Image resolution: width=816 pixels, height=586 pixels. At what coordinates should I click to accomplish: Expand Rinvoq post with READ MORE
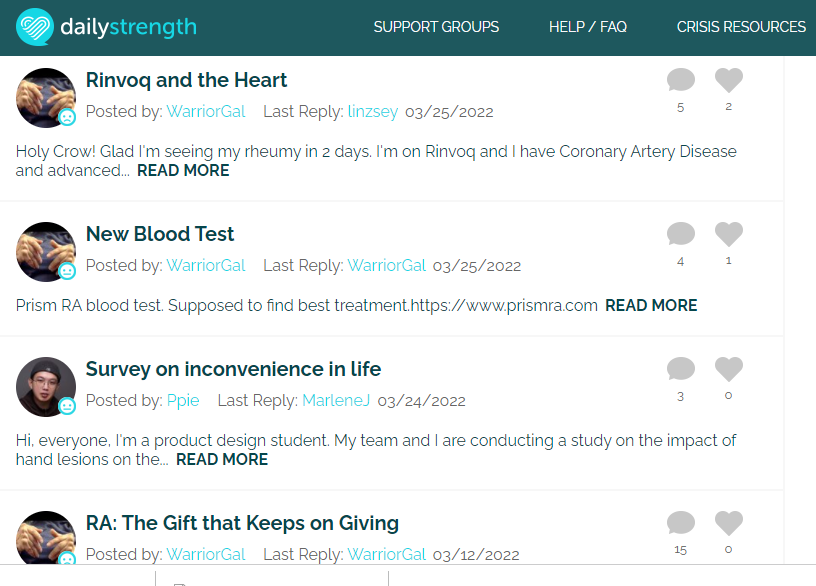[x=183, y=171]
